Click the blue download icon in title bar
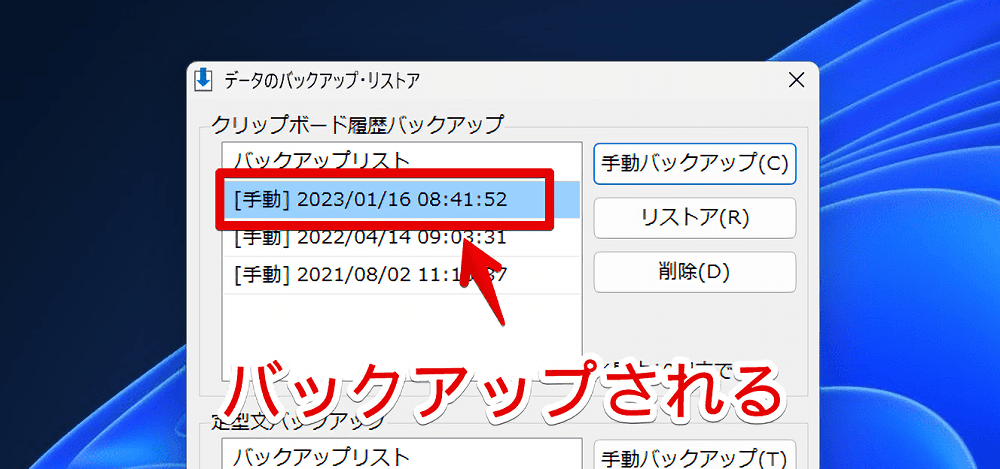Viewport: 1000px width, 469px height. coord(202,79)
